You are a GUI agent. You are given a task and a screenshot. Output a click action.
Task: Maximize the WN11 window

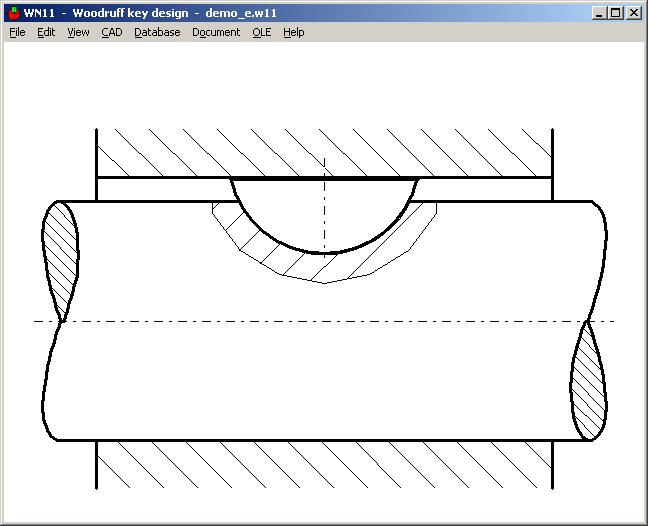click(x=615, y=13)
